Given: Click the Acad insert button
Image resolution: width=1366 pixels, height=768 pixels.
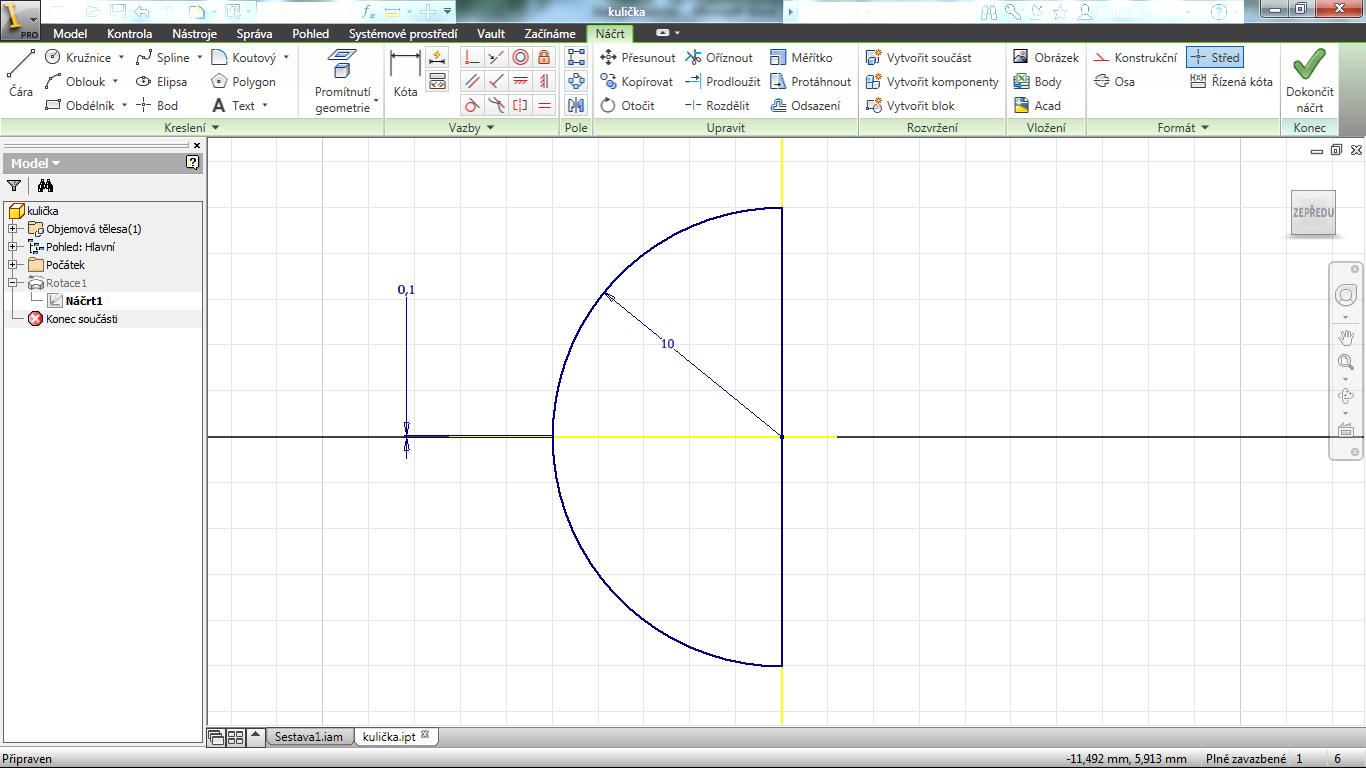Looking at the screenshot, I should [1037, 105].
